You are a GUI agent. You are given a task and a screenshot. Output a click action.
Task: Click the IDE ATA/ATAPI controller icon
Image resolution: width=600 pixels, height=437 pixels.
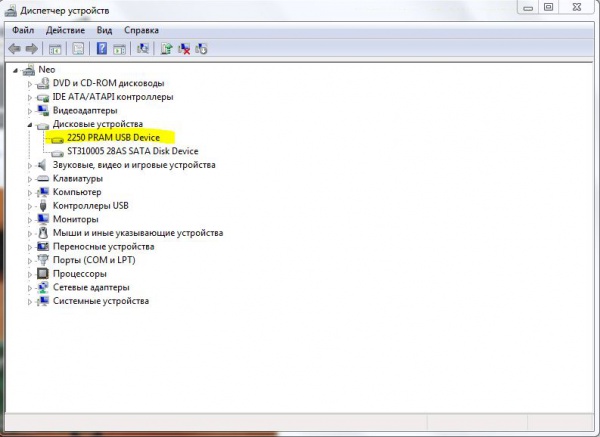point(43,97)
